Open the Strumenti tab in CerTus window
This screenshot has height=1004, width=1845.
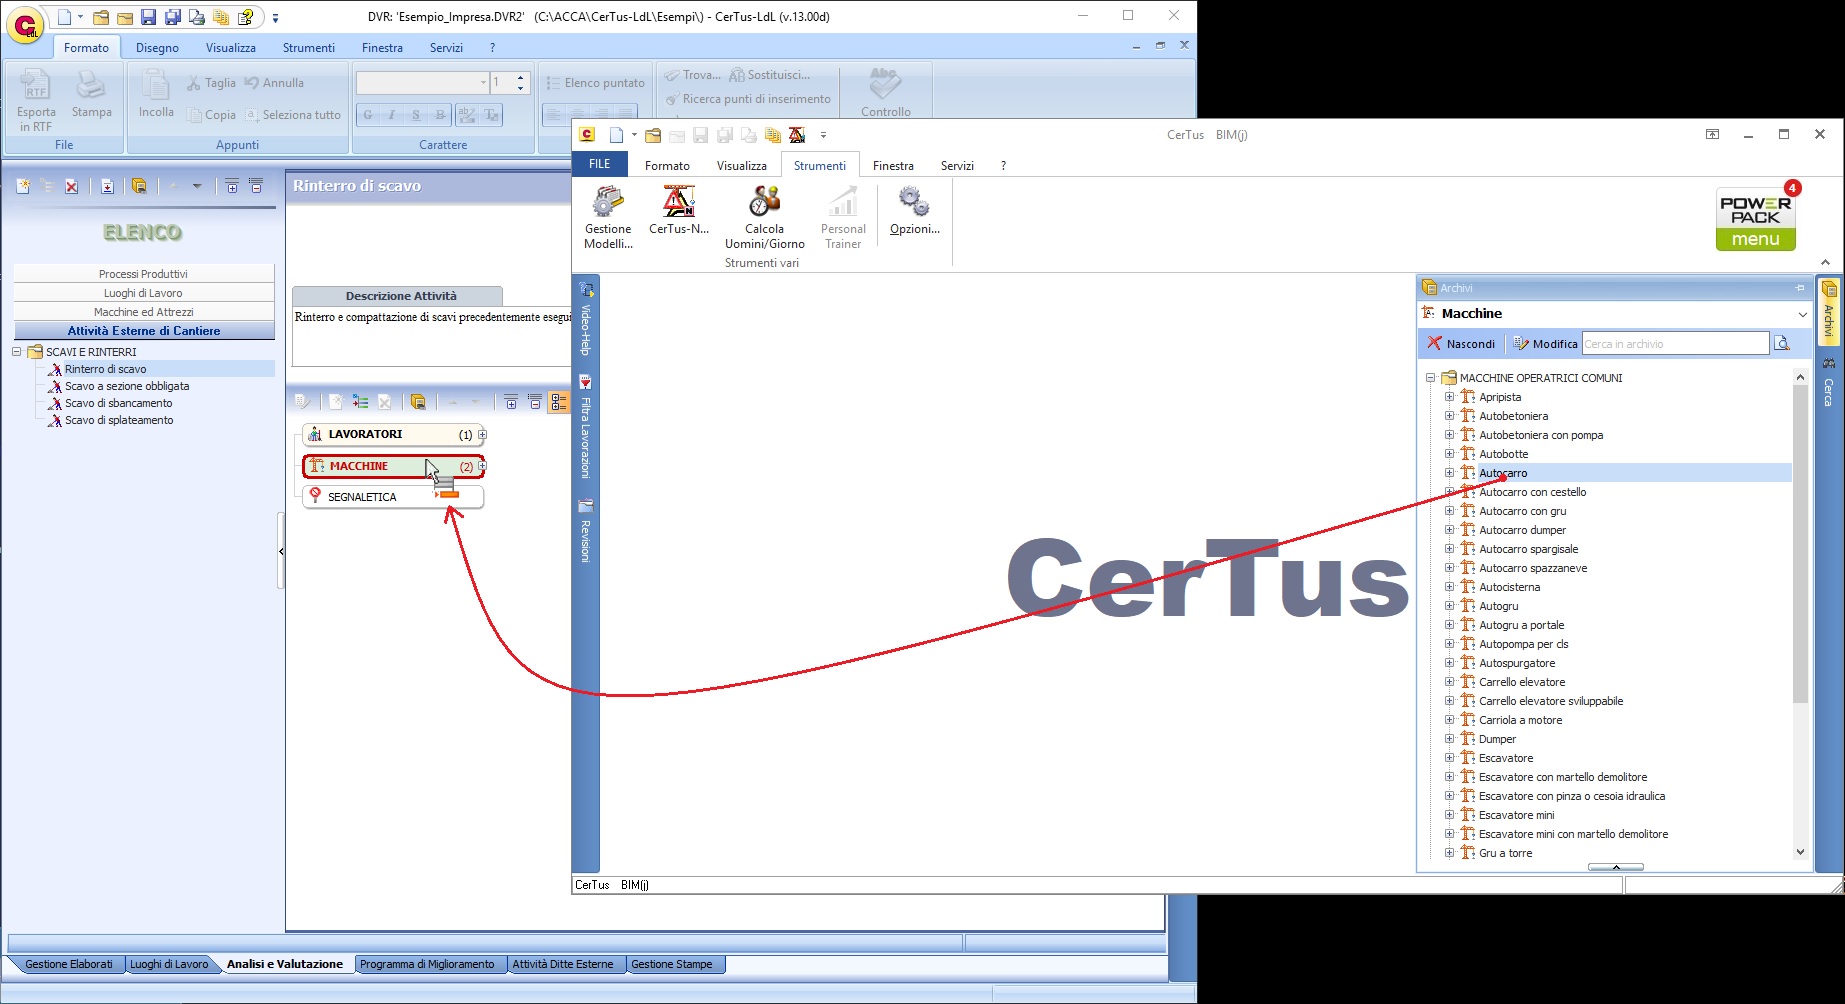point(820,166)
